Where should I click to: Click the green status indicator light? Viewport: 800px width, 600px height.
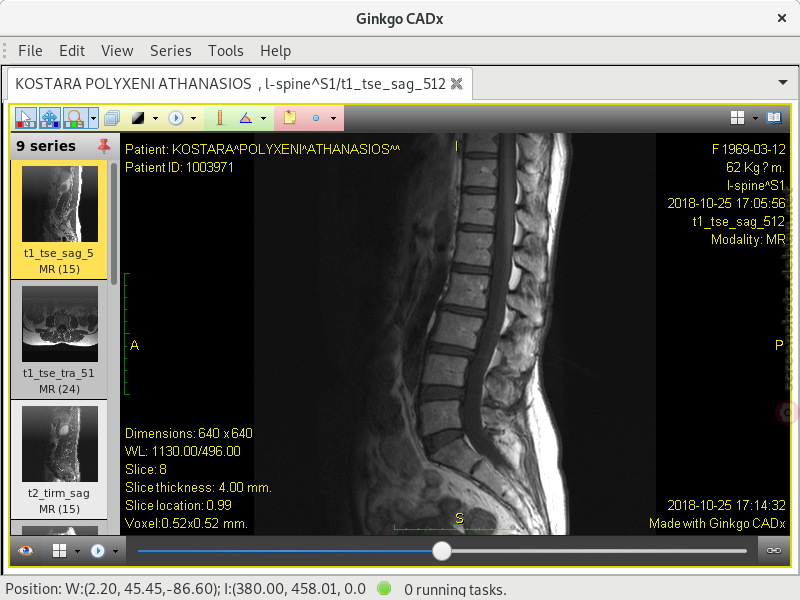(384, 588)
